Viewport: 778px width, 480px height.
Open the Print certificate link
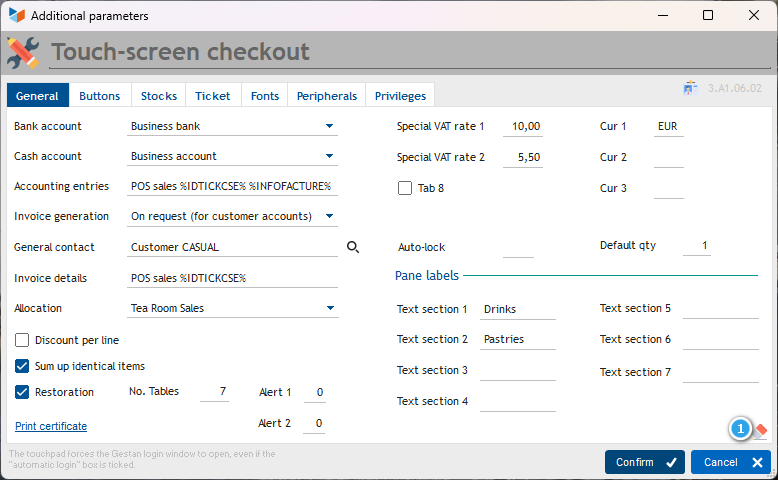[x=51, y=426]
